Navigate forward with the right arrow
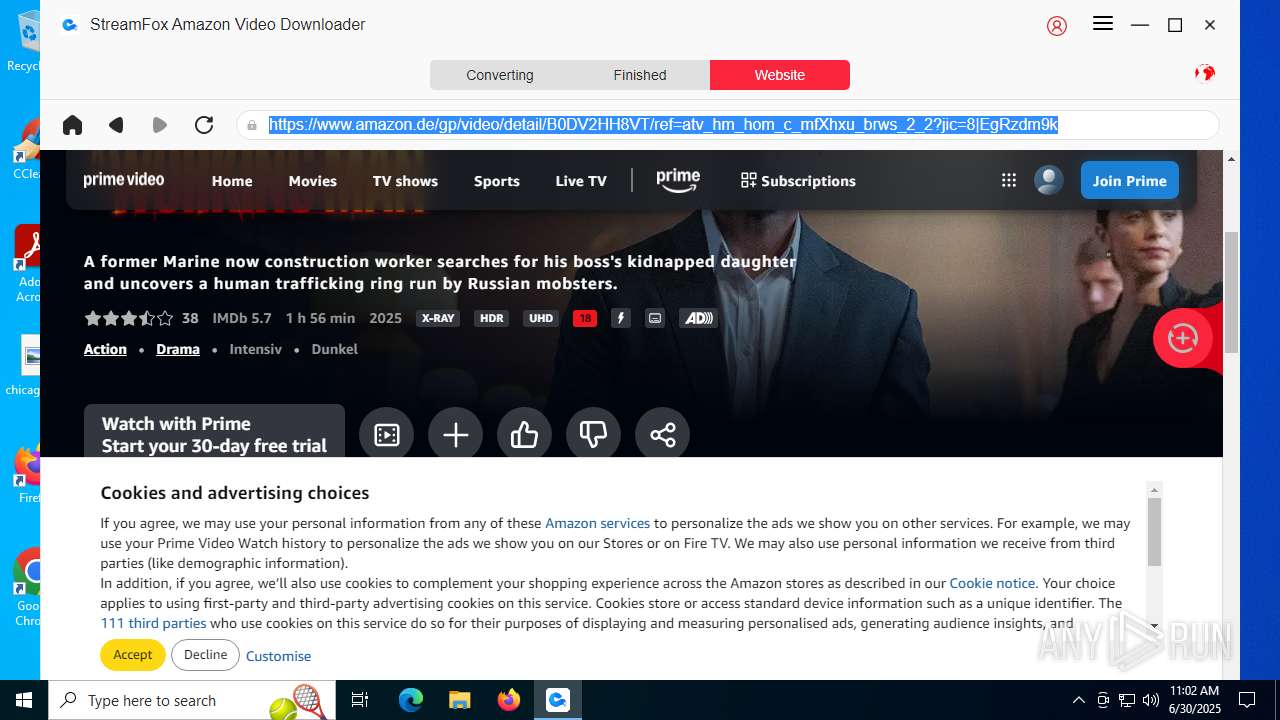This screenshot has height=720, width=1280. tap(160, 125)
